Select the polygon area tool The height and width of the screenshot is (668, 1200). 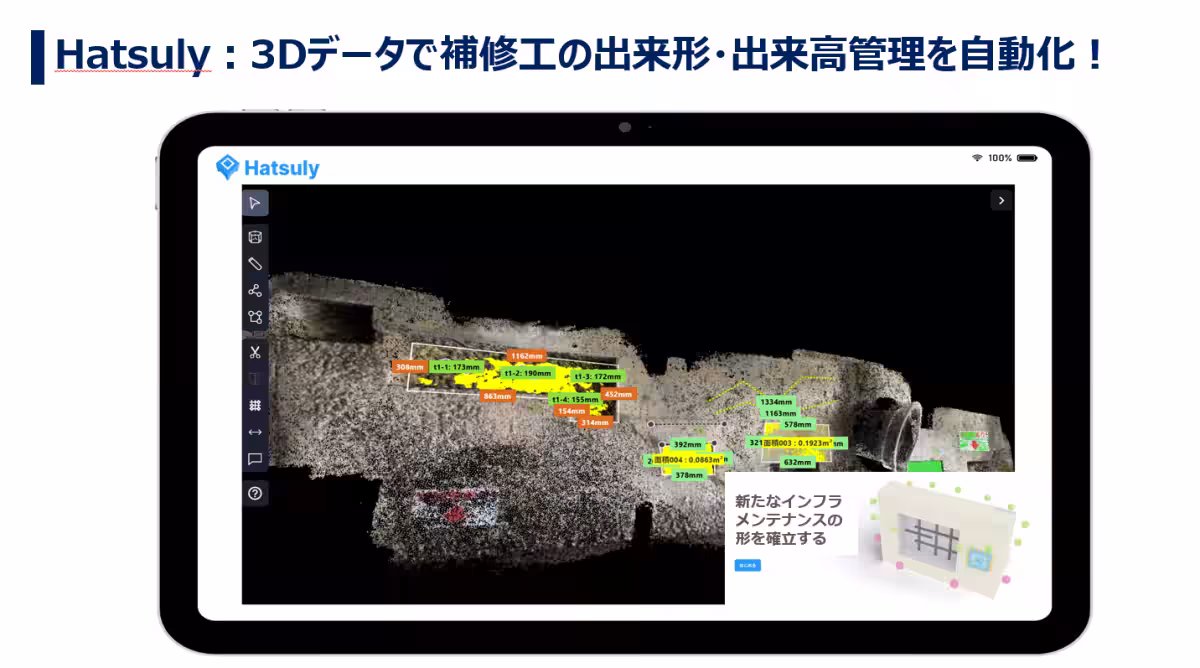point(256,319)
